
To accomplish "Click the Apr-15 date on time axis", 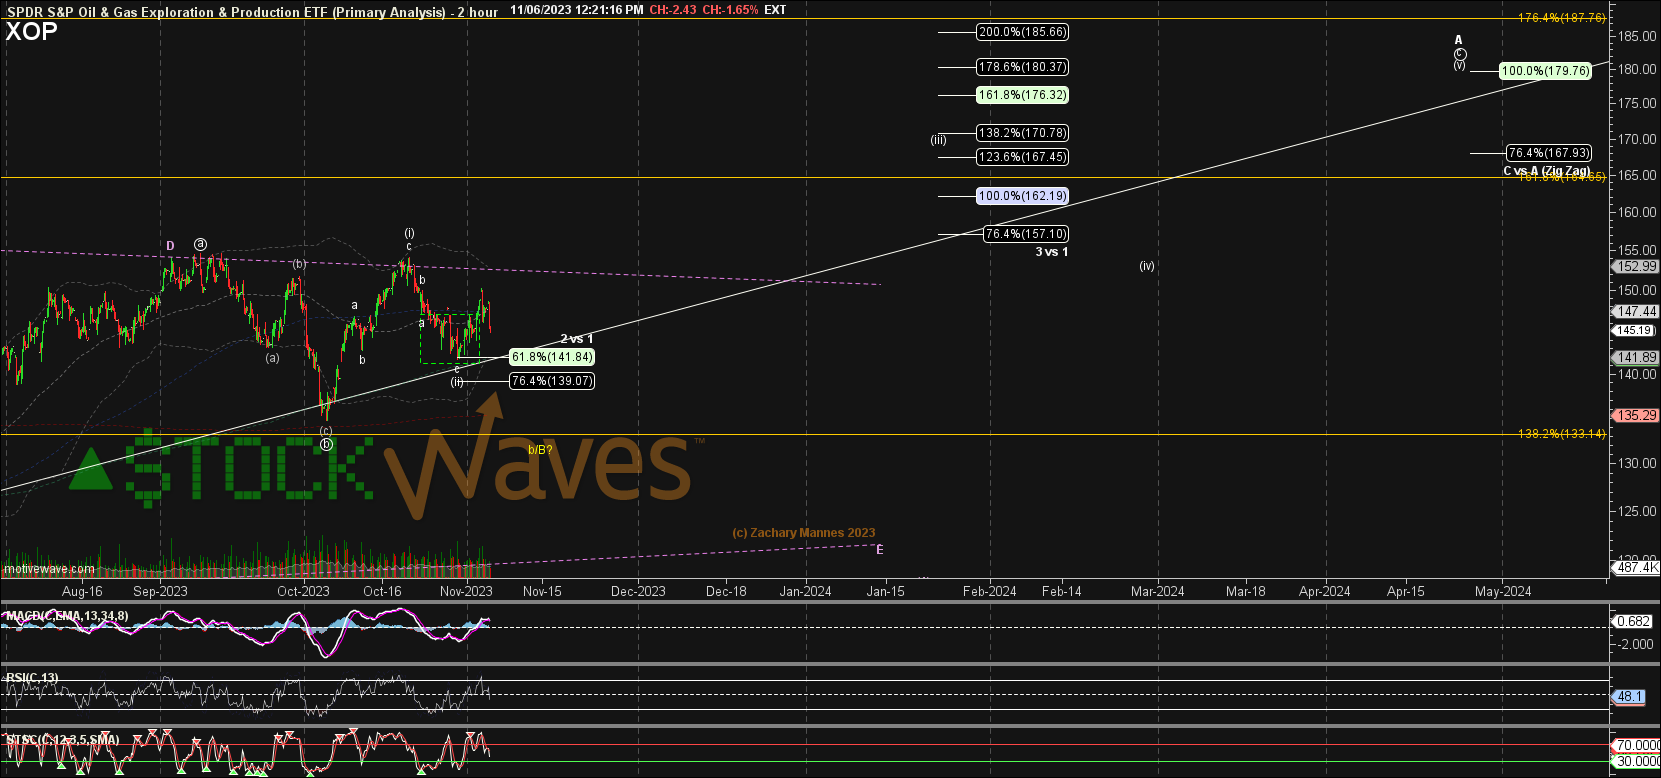I will 1405,591.
